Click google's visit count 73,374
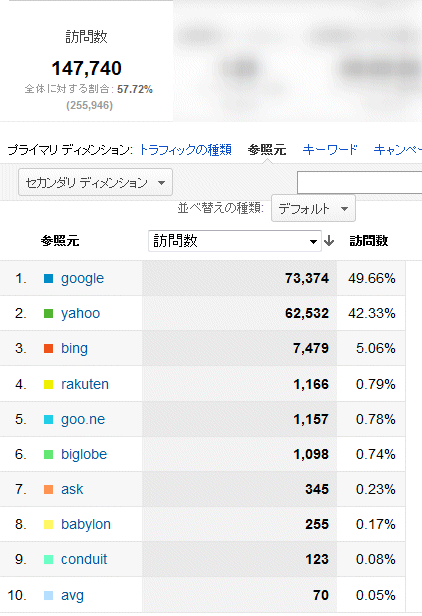Viewport: 422px width, 616px height. click(307, 278)
